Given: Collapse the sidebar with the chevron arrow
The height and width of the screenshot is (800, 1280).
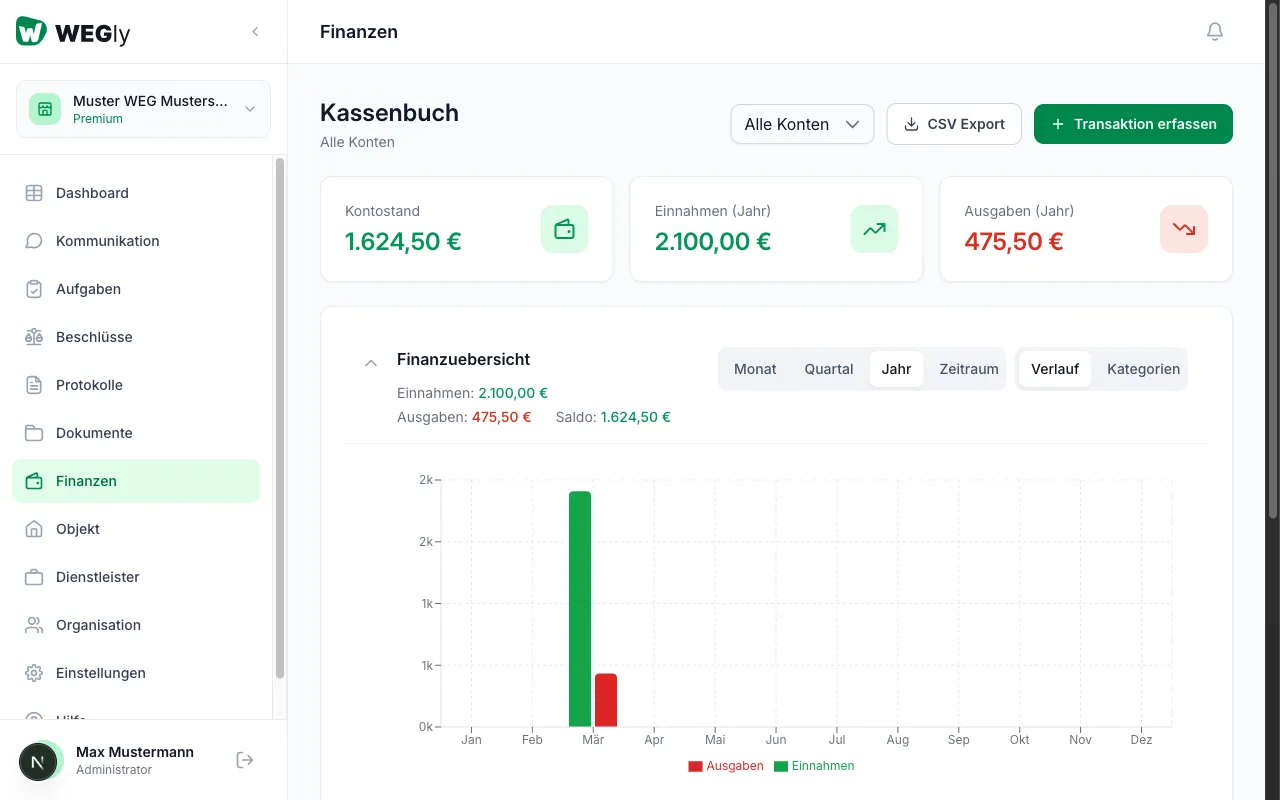Looking at the screenshot, I should pos(255,32).
